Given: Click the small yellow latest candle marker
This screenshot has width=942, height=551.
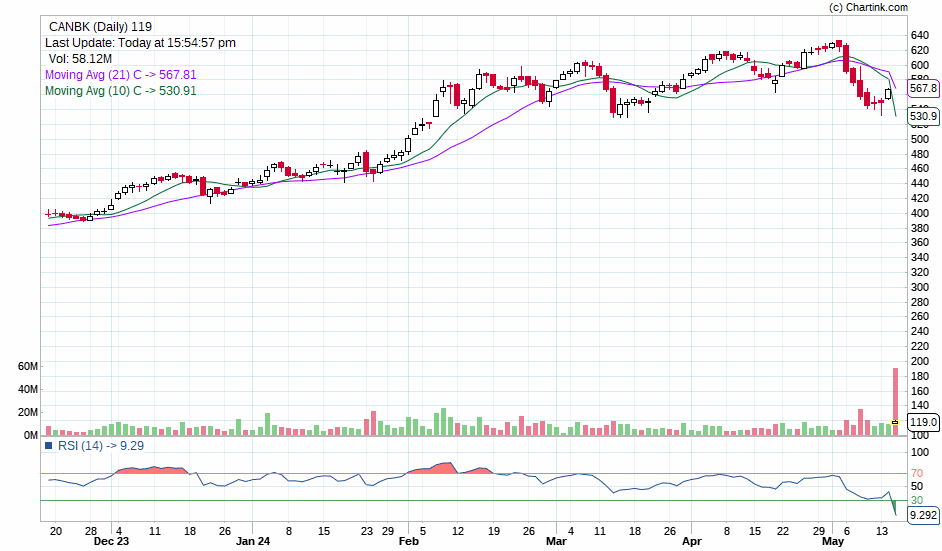Looking at the screenshot, I should [895, 422].
